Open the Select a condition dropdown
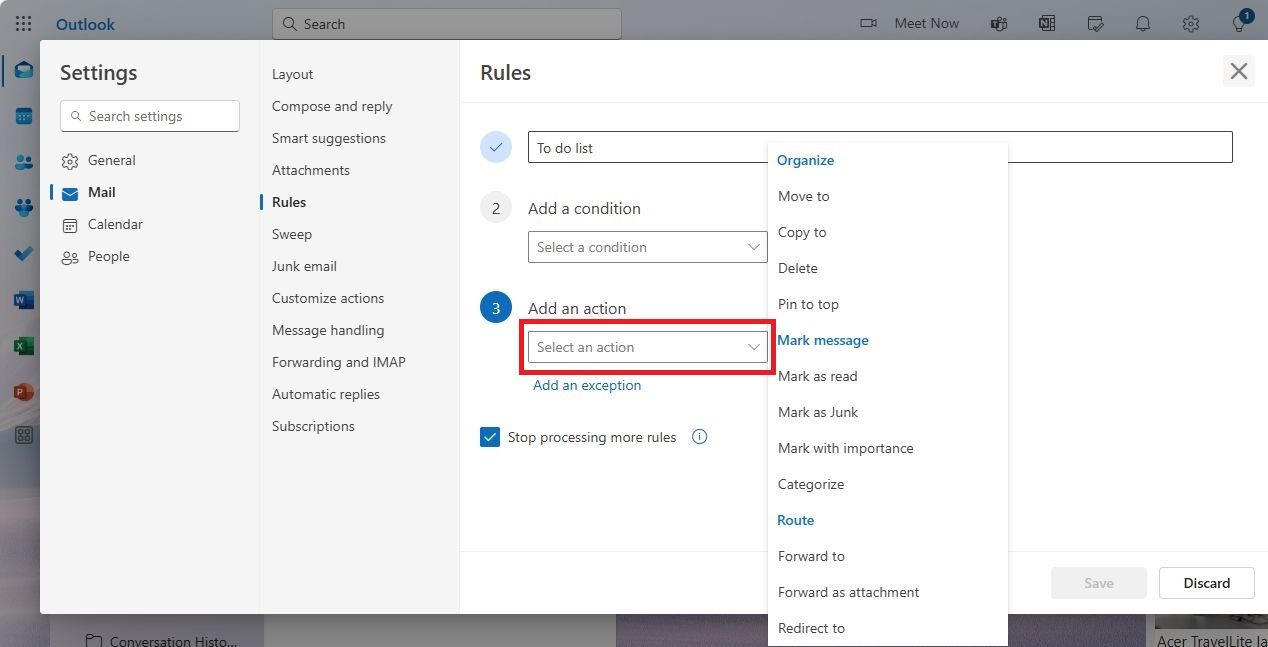1268x647 pixels. tap(647, 247)
